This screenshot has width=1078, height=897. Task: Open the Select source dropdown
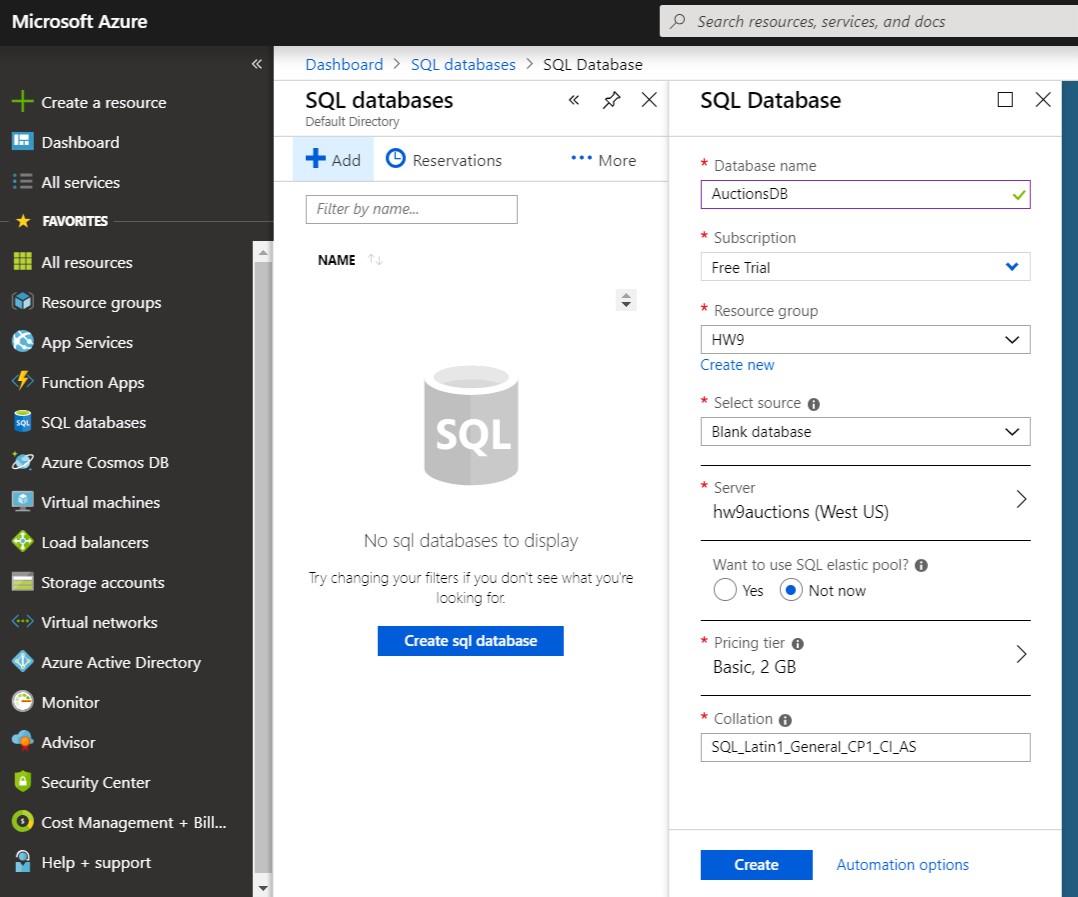tap(865, 432)
